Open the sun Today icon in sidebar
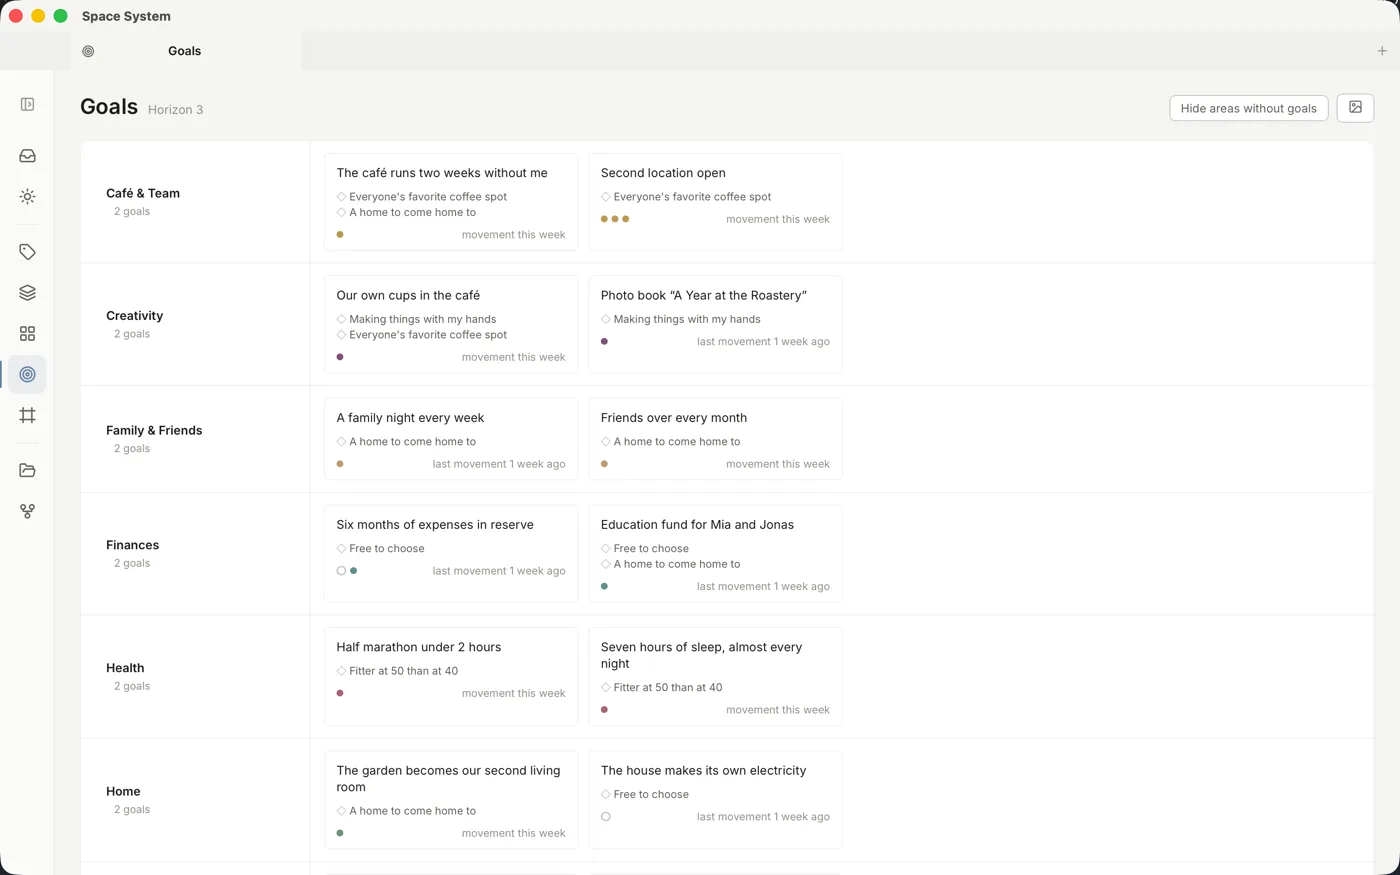Image resolution: width=1400 pixels, height=875 pixels. coord(27,197)
